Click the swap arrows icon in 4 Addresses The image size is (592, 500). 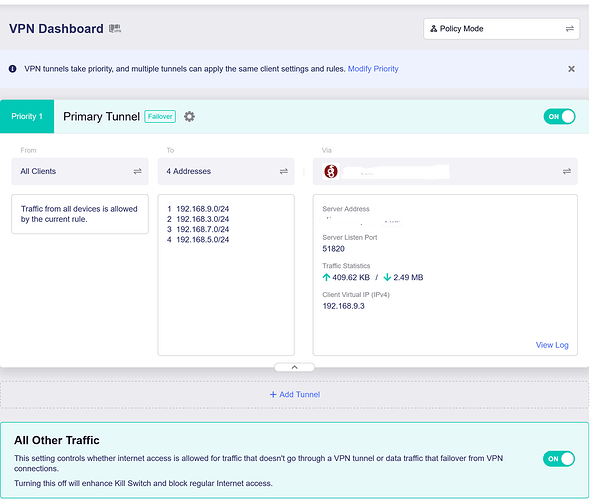tap(284, 171)
